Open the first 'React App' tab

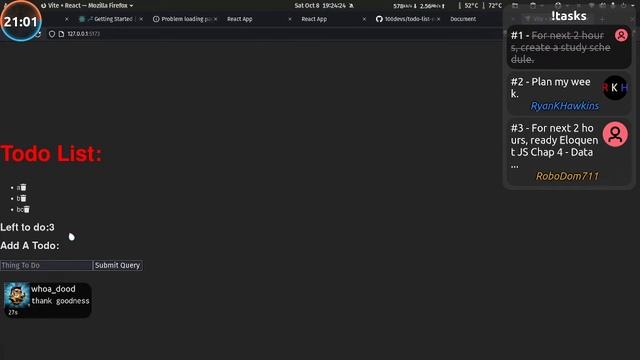pyautogui.click(x=240, y=19)
